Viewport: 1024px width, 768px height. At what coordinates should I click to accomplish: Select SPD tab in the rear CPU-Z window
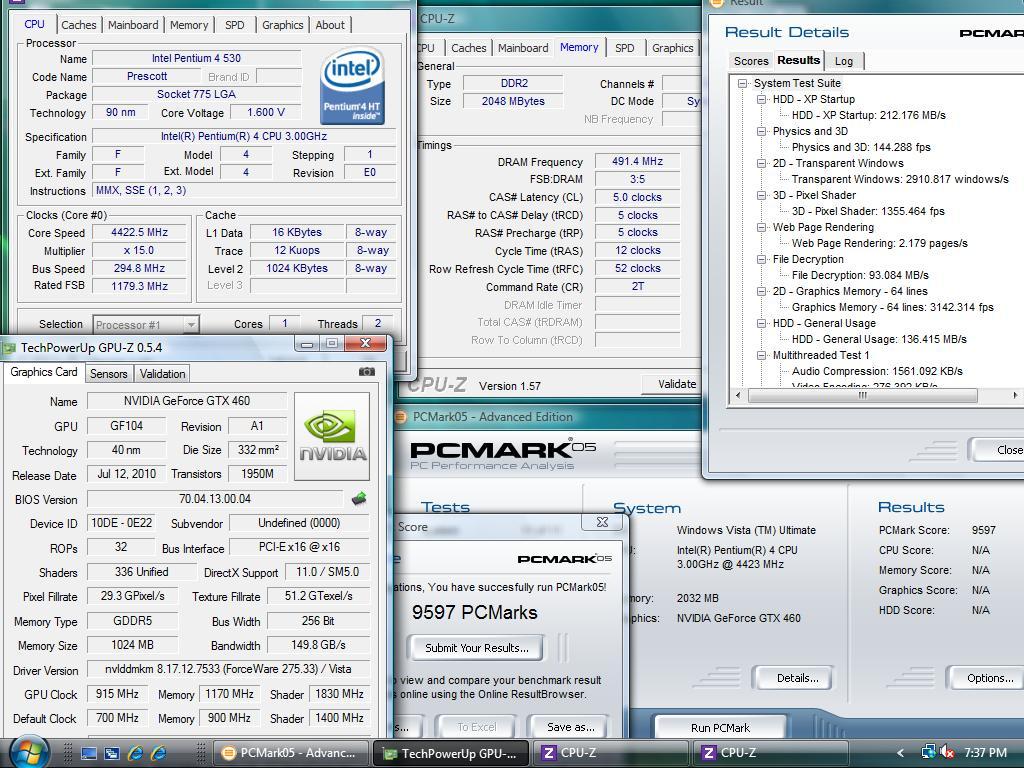click(624, 48)
